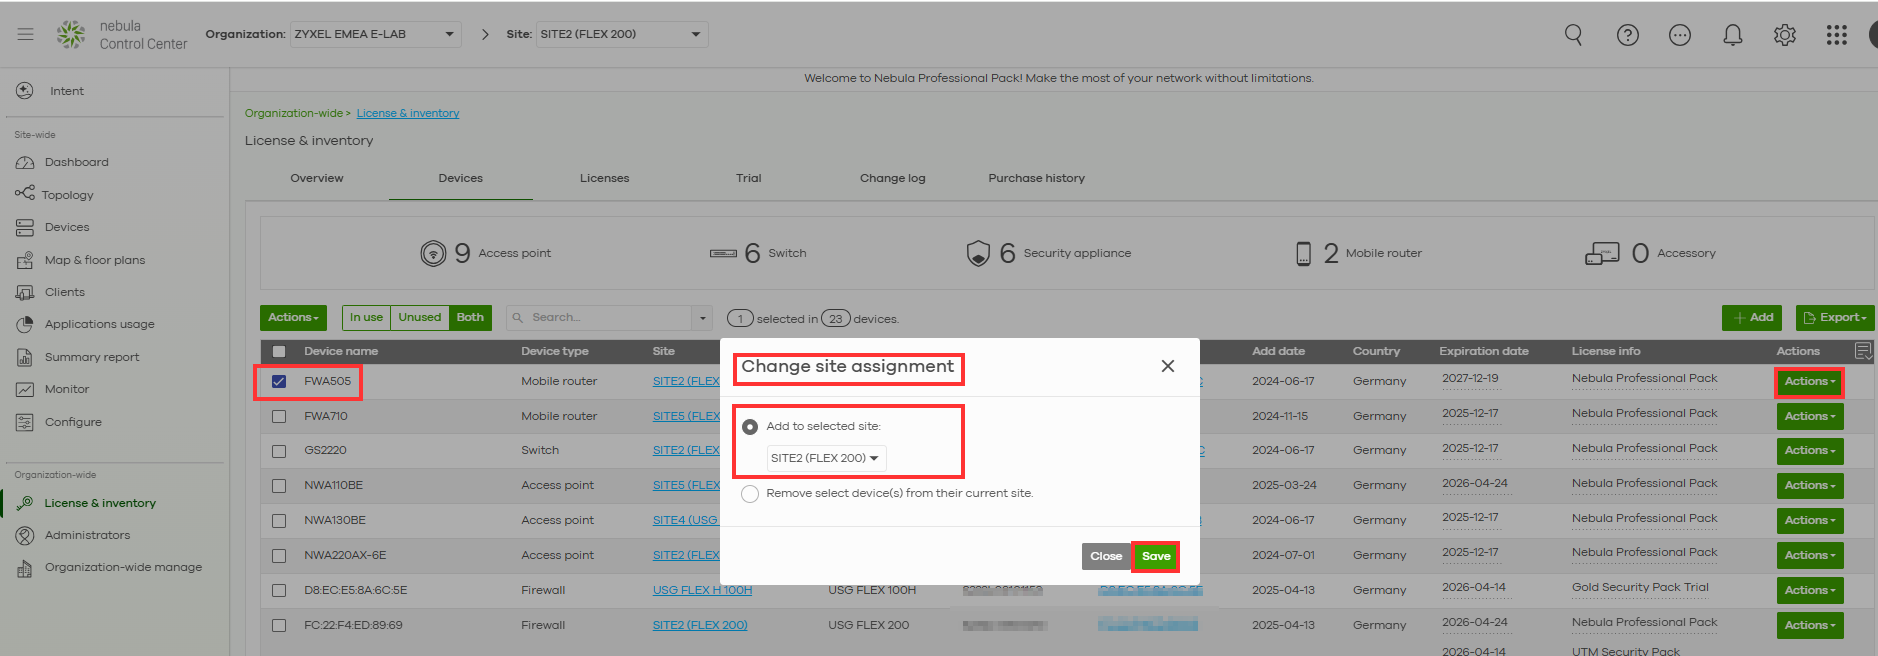Screen dimensions: 1878x656
Task: Open Actions dropdown for GS2220 row
Action: (1810, 451)
